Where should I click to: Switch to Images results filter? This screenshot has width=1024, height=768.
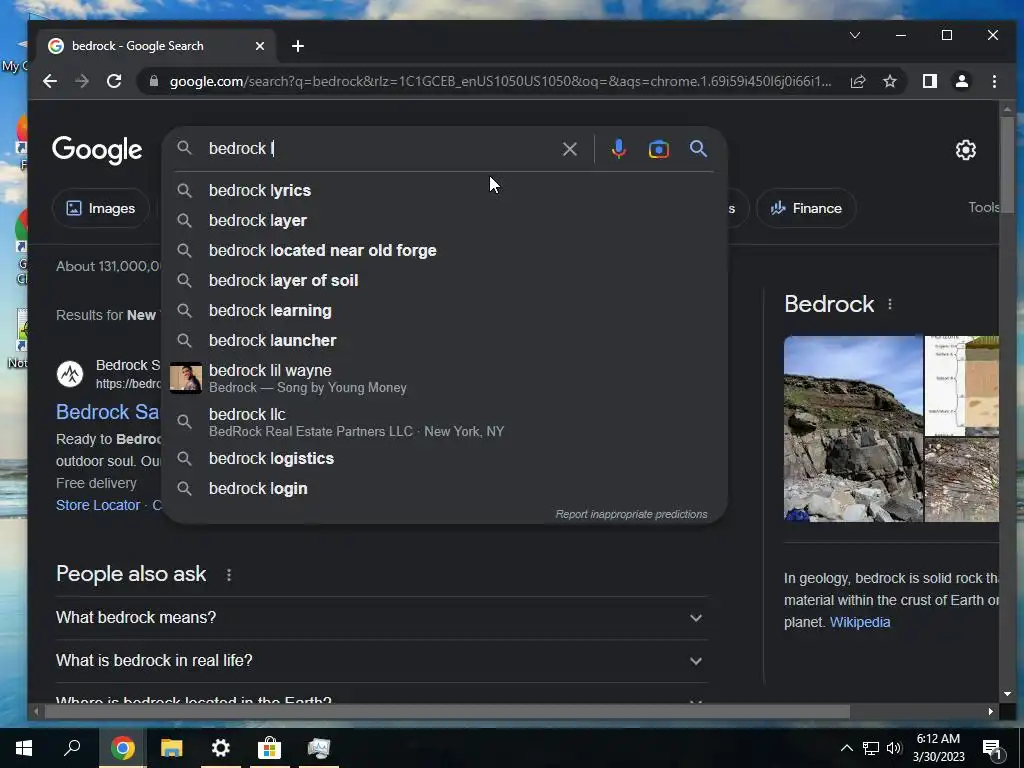pyautogui.click(x=101, y=208)
